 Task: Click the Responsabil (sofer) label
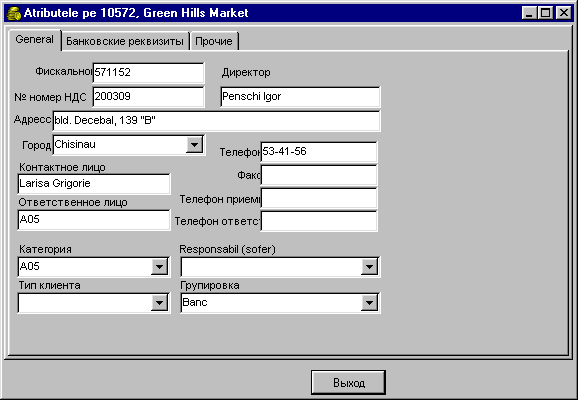[x=227, y=249]
